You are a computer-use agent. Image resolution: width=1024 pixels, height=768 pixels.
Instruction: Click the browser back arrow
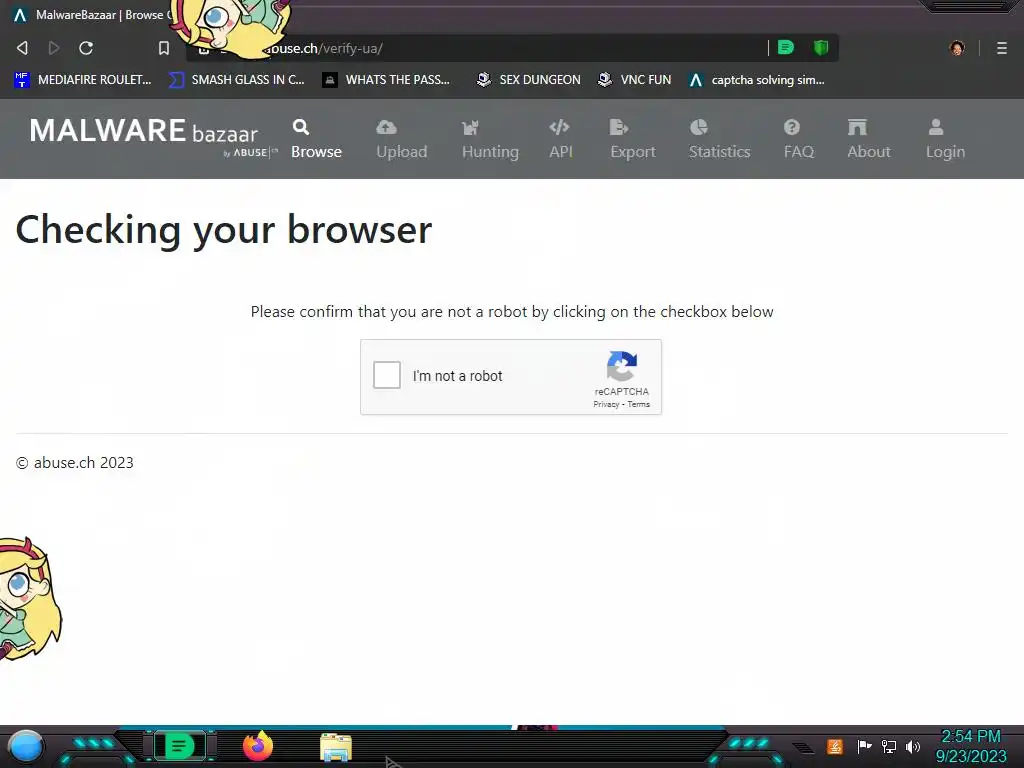click(22, 48)
